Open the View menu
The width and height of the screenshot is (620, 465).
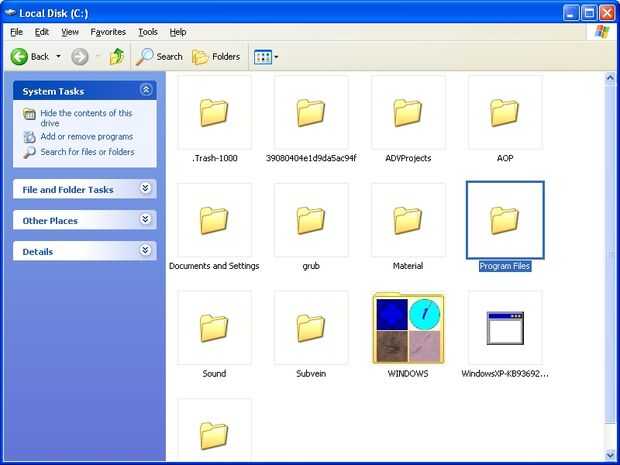(x=70, y=32)
